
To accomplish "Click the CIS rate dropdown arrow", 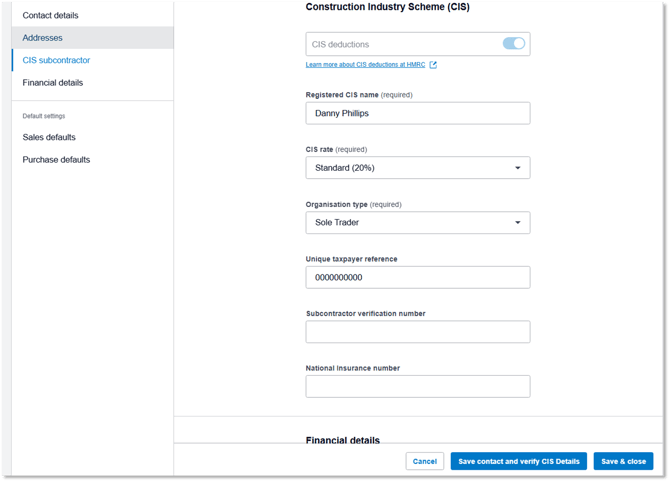I will 517,168.
